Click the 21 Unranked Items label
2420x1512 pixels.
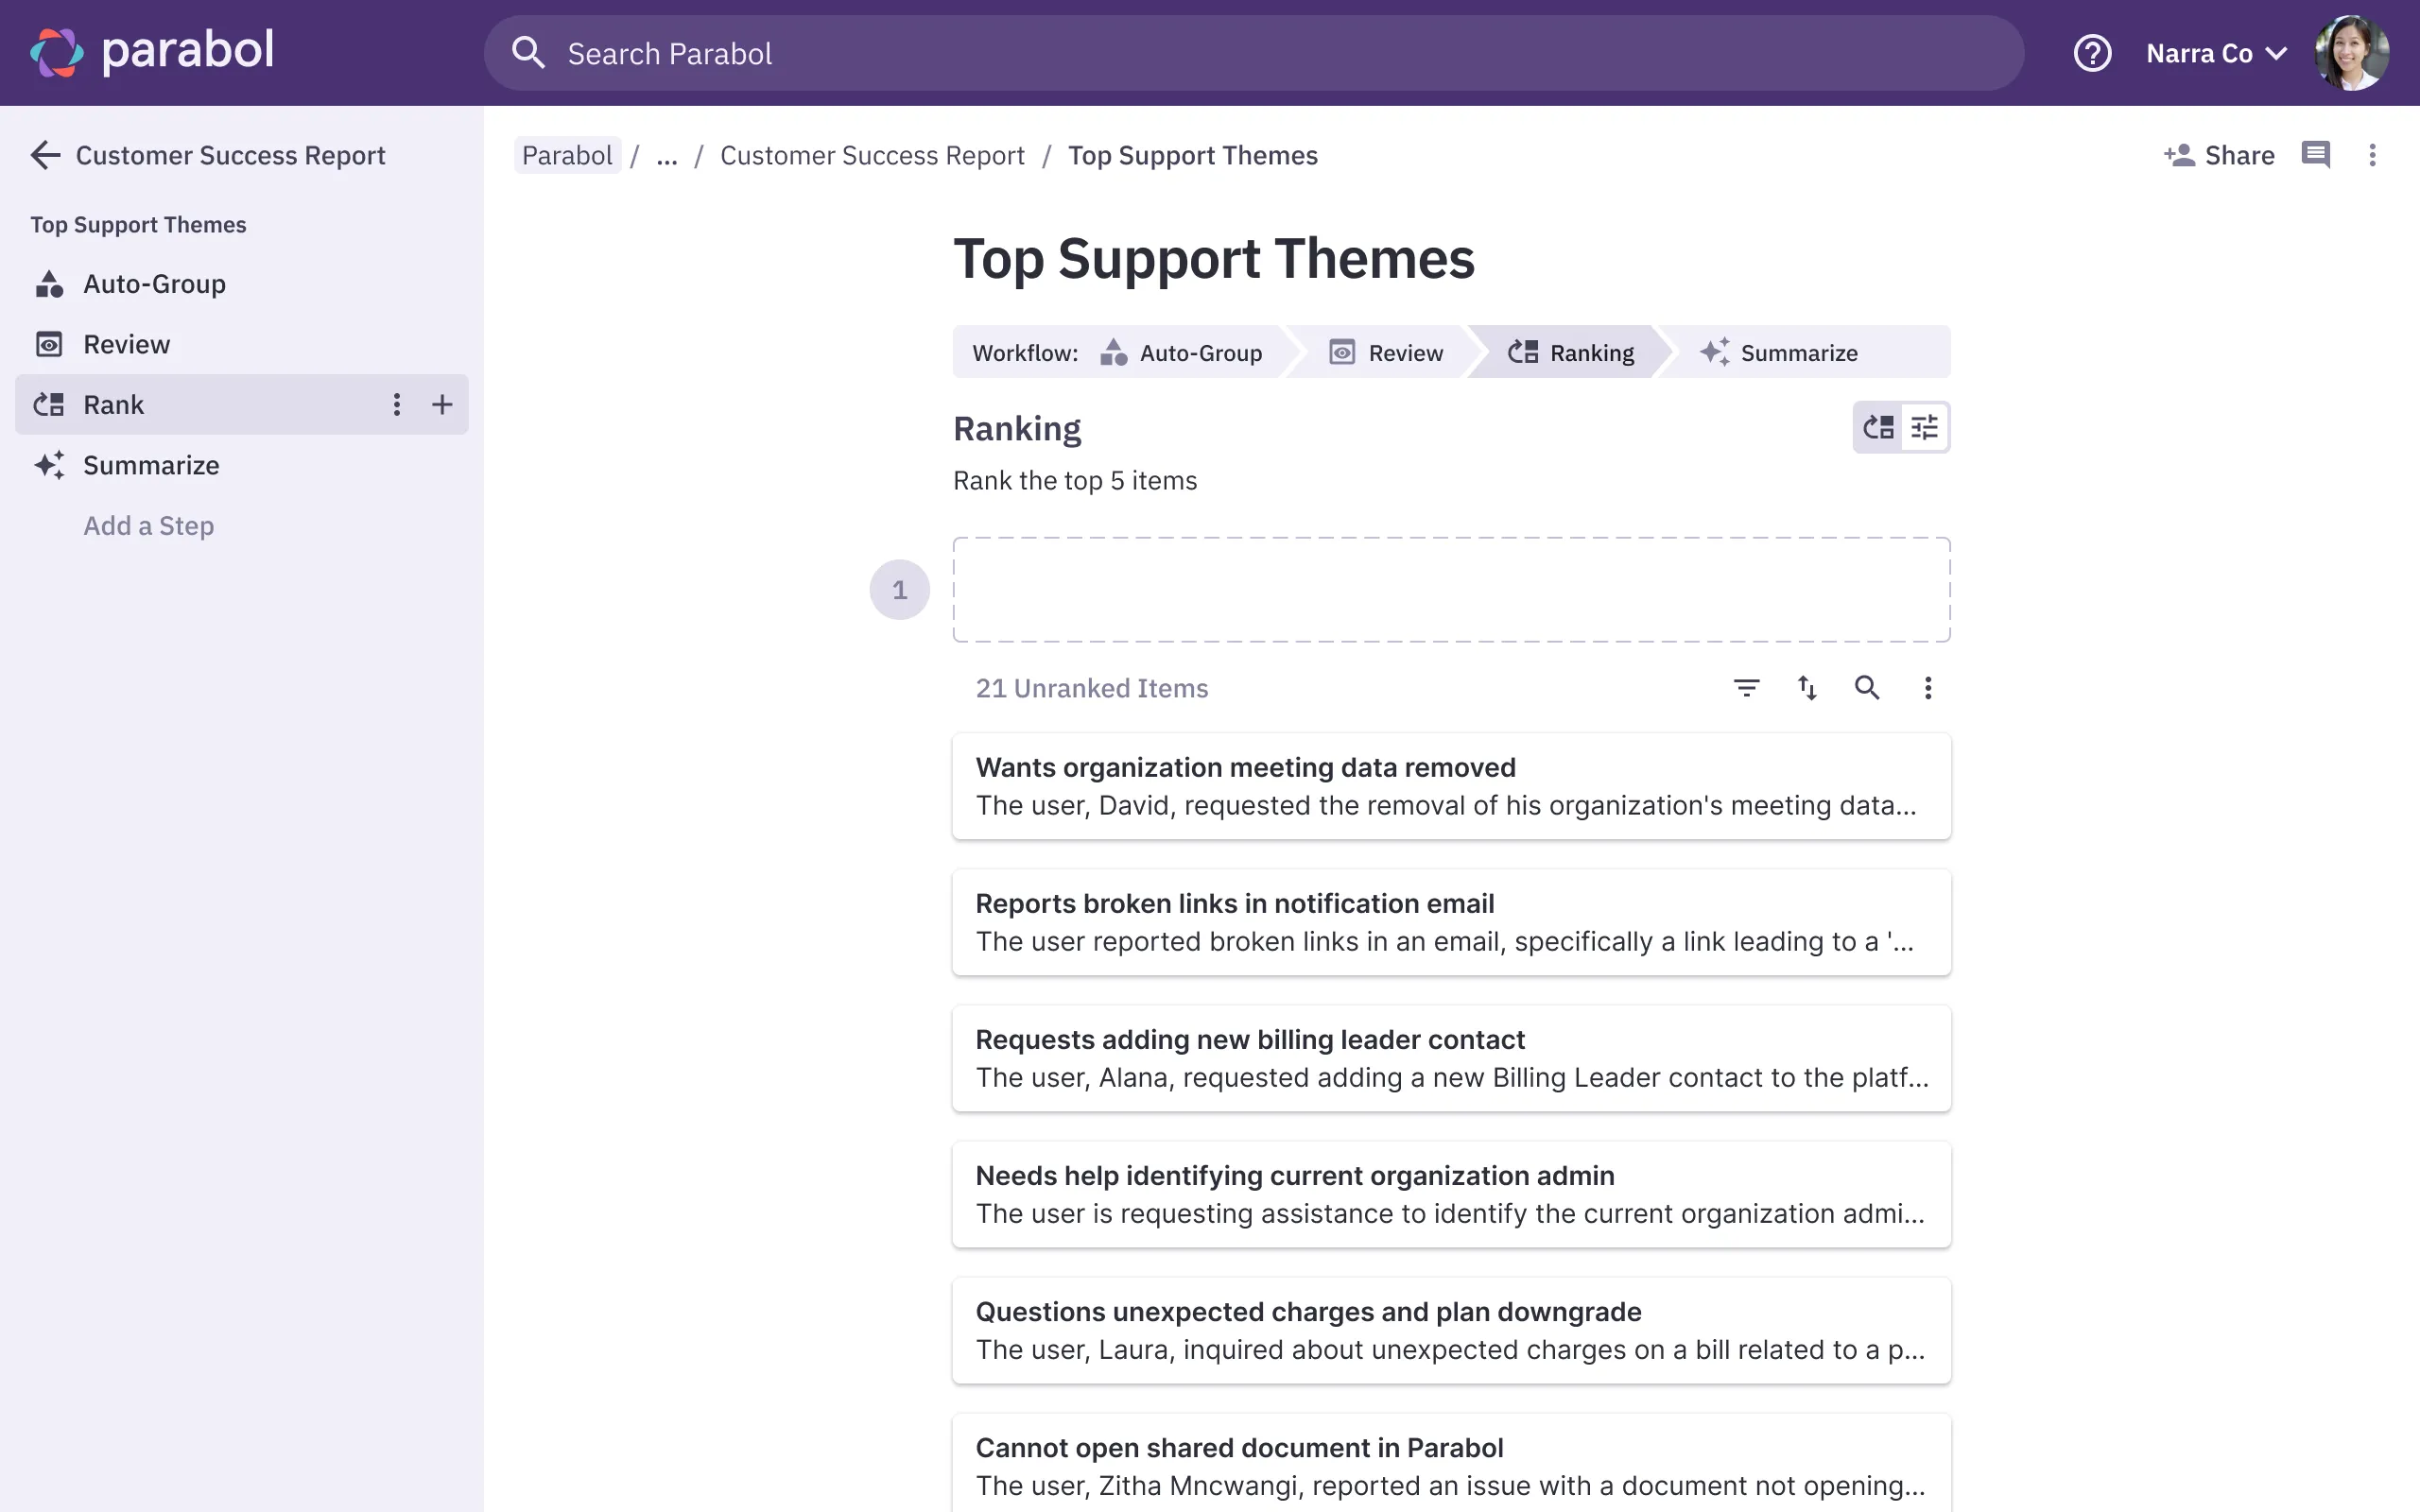coord(1092,688)
